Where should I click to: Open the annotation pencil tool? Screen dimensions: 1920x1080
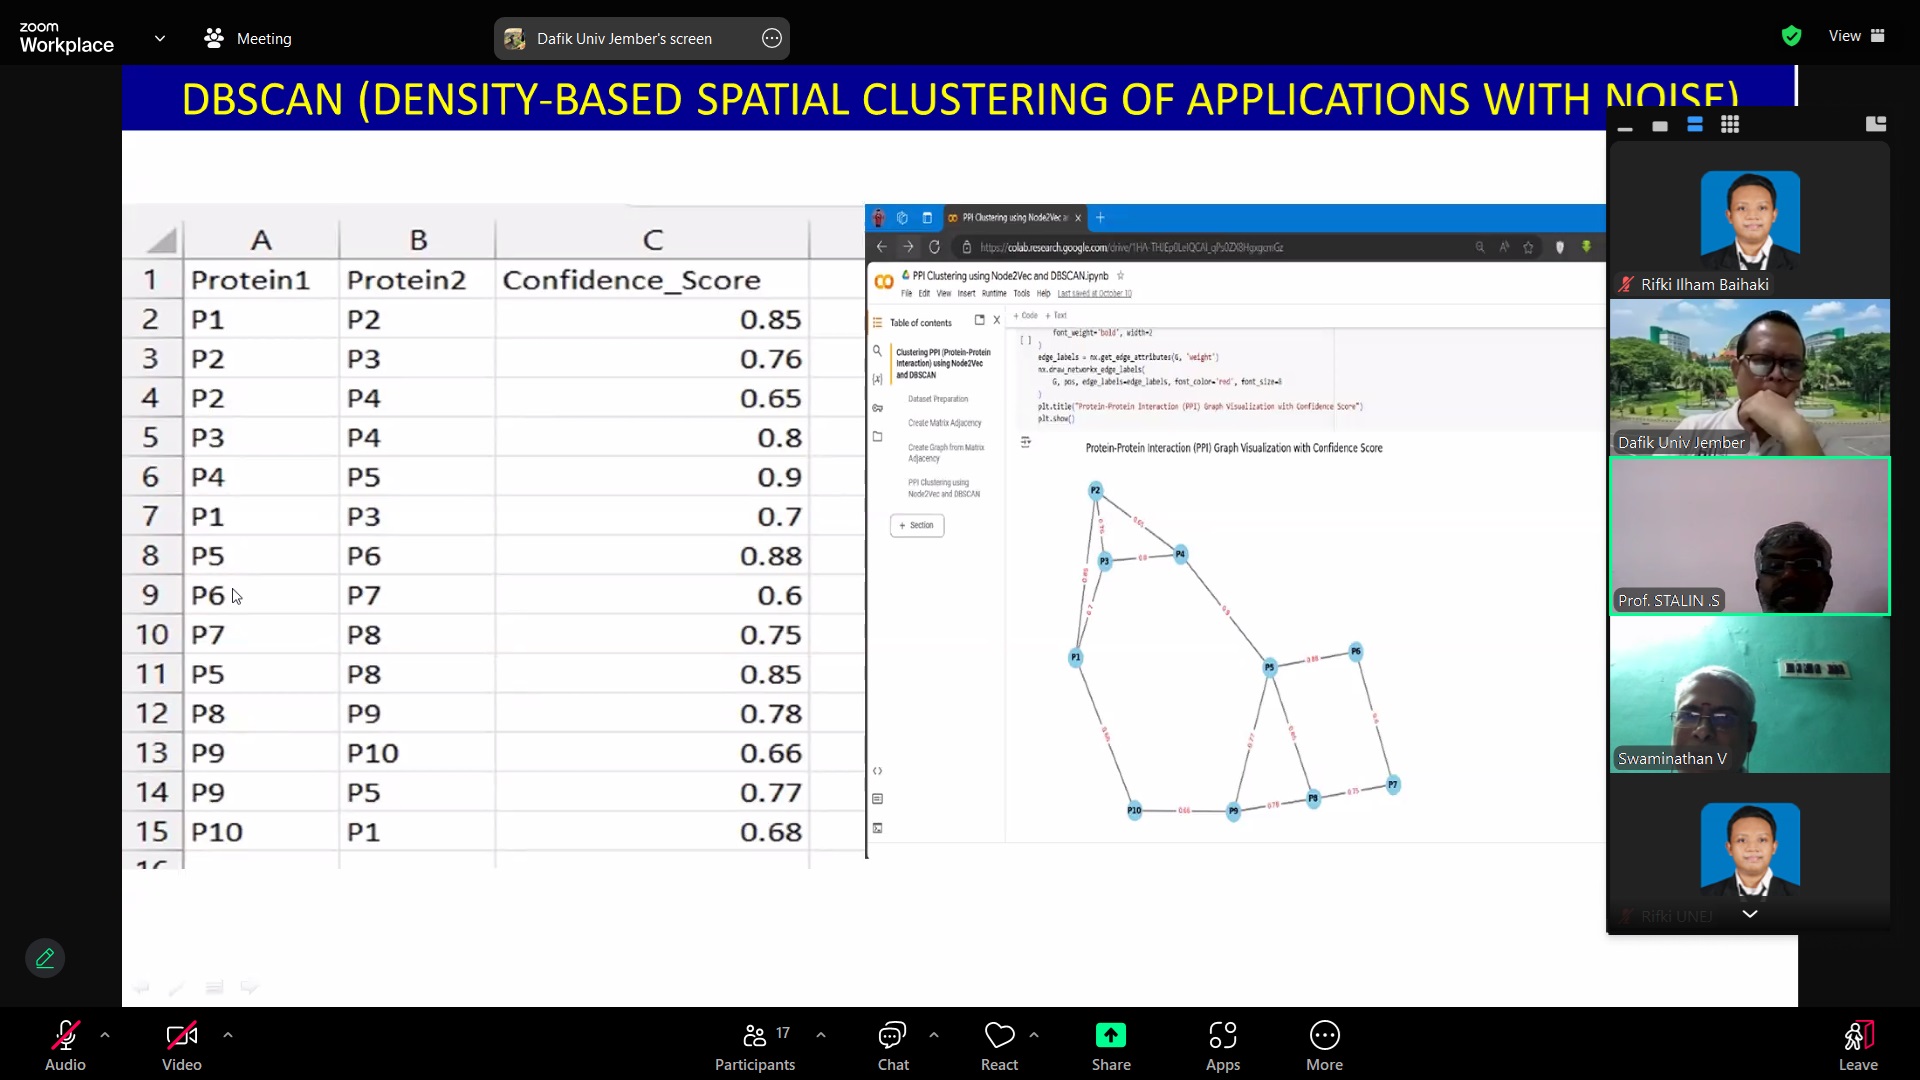(x=45, y=958)
